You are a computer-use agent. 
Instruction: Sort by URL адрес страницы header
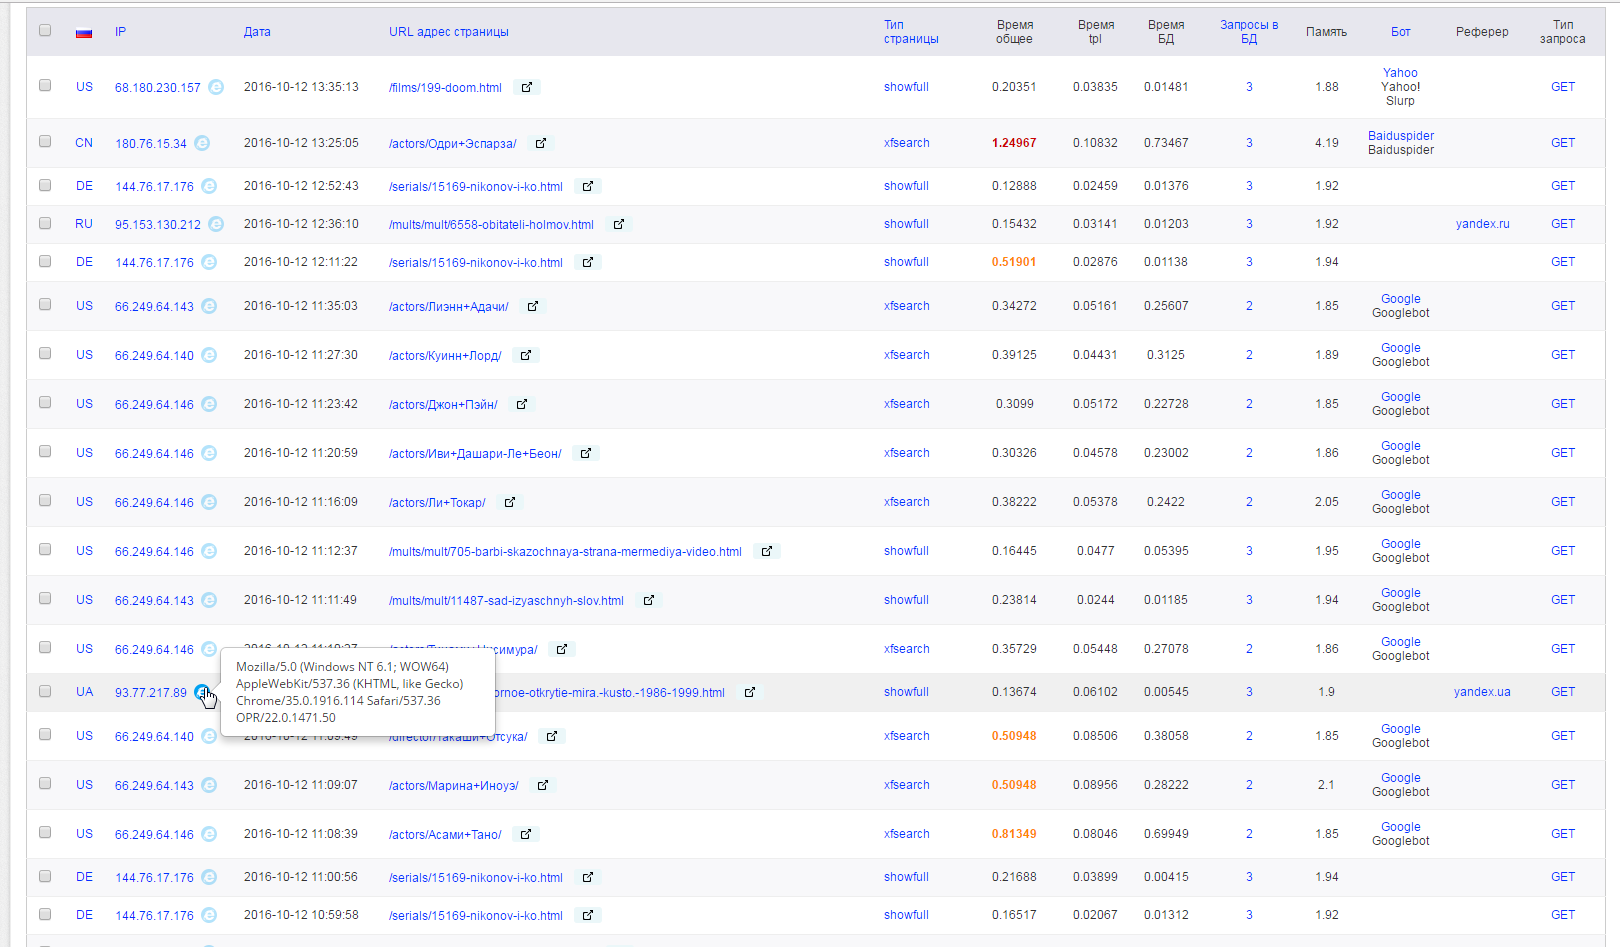point(449,32)
